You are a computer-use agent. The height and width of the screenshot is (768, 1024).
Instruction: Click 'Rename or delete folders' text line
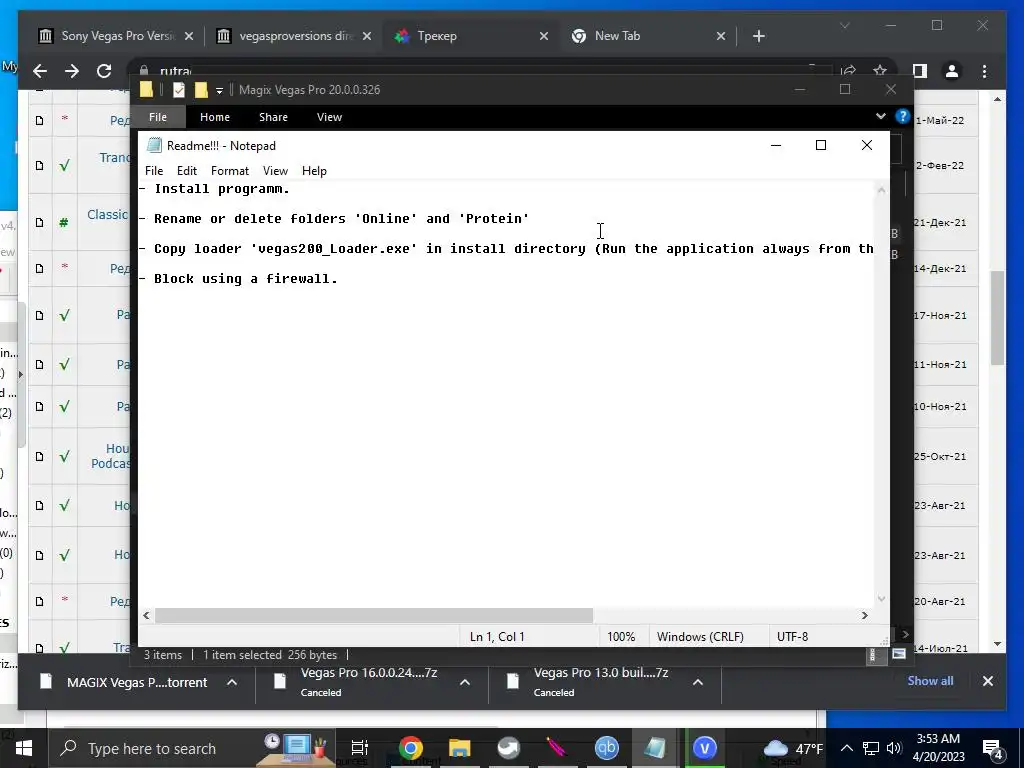tap(341, 219)
